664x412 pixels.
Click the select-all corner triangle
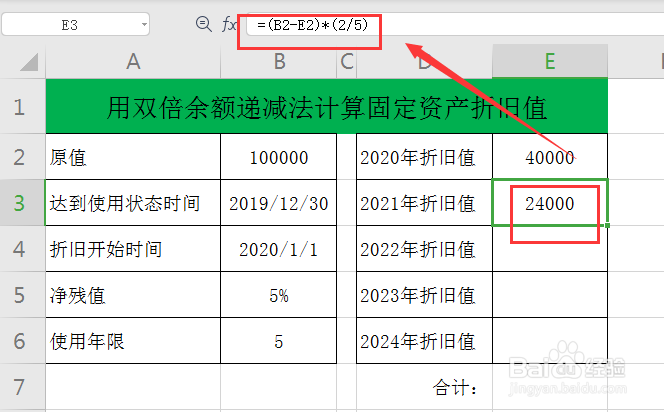(x=29, y=62)
